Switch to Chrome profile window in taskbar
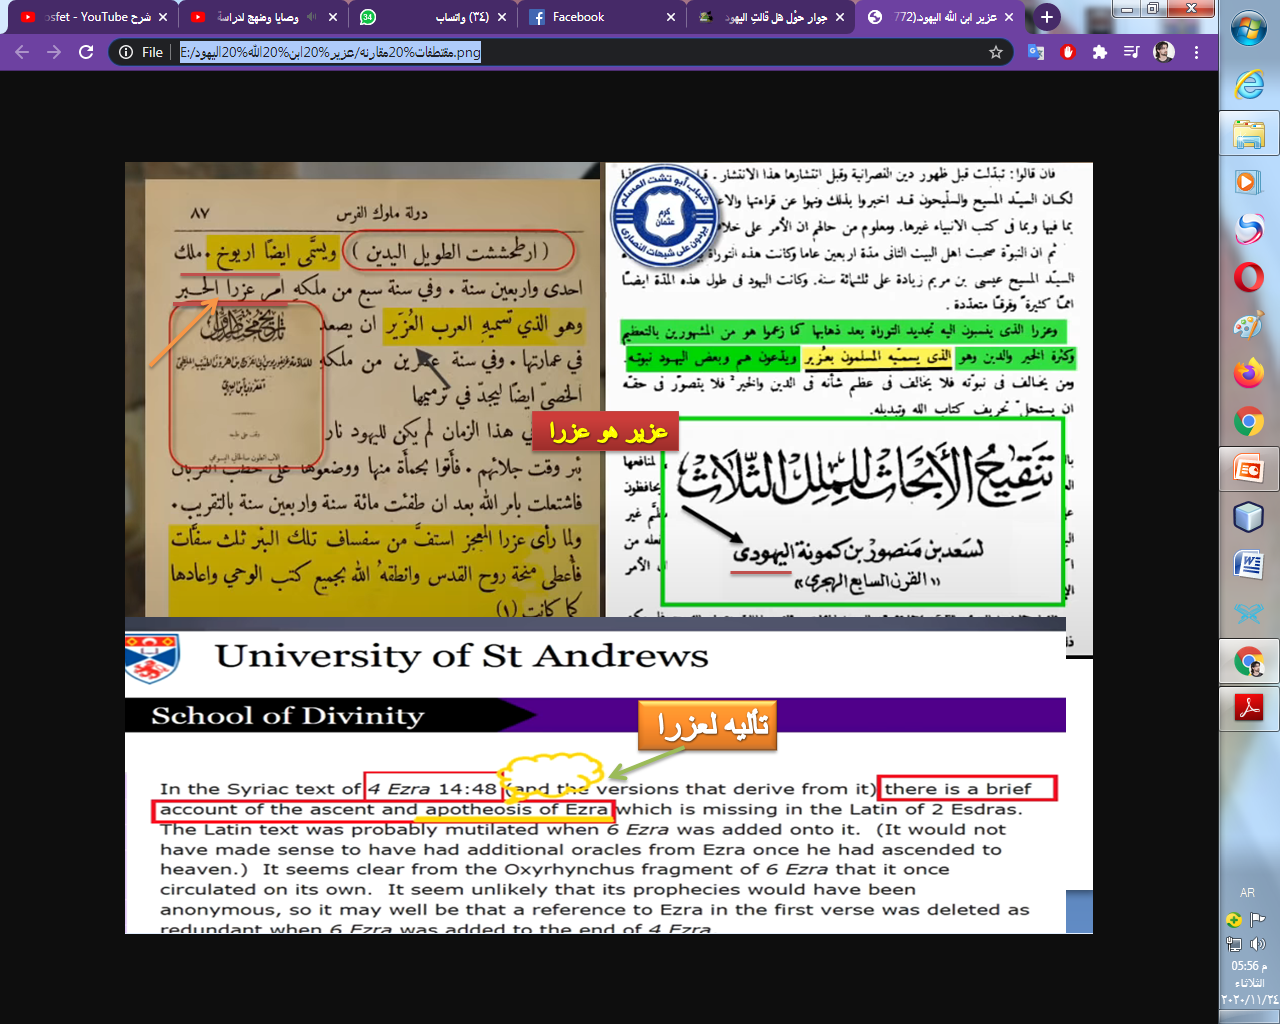This screenshot has width=1280, height=1024. tap(1249, 661)
